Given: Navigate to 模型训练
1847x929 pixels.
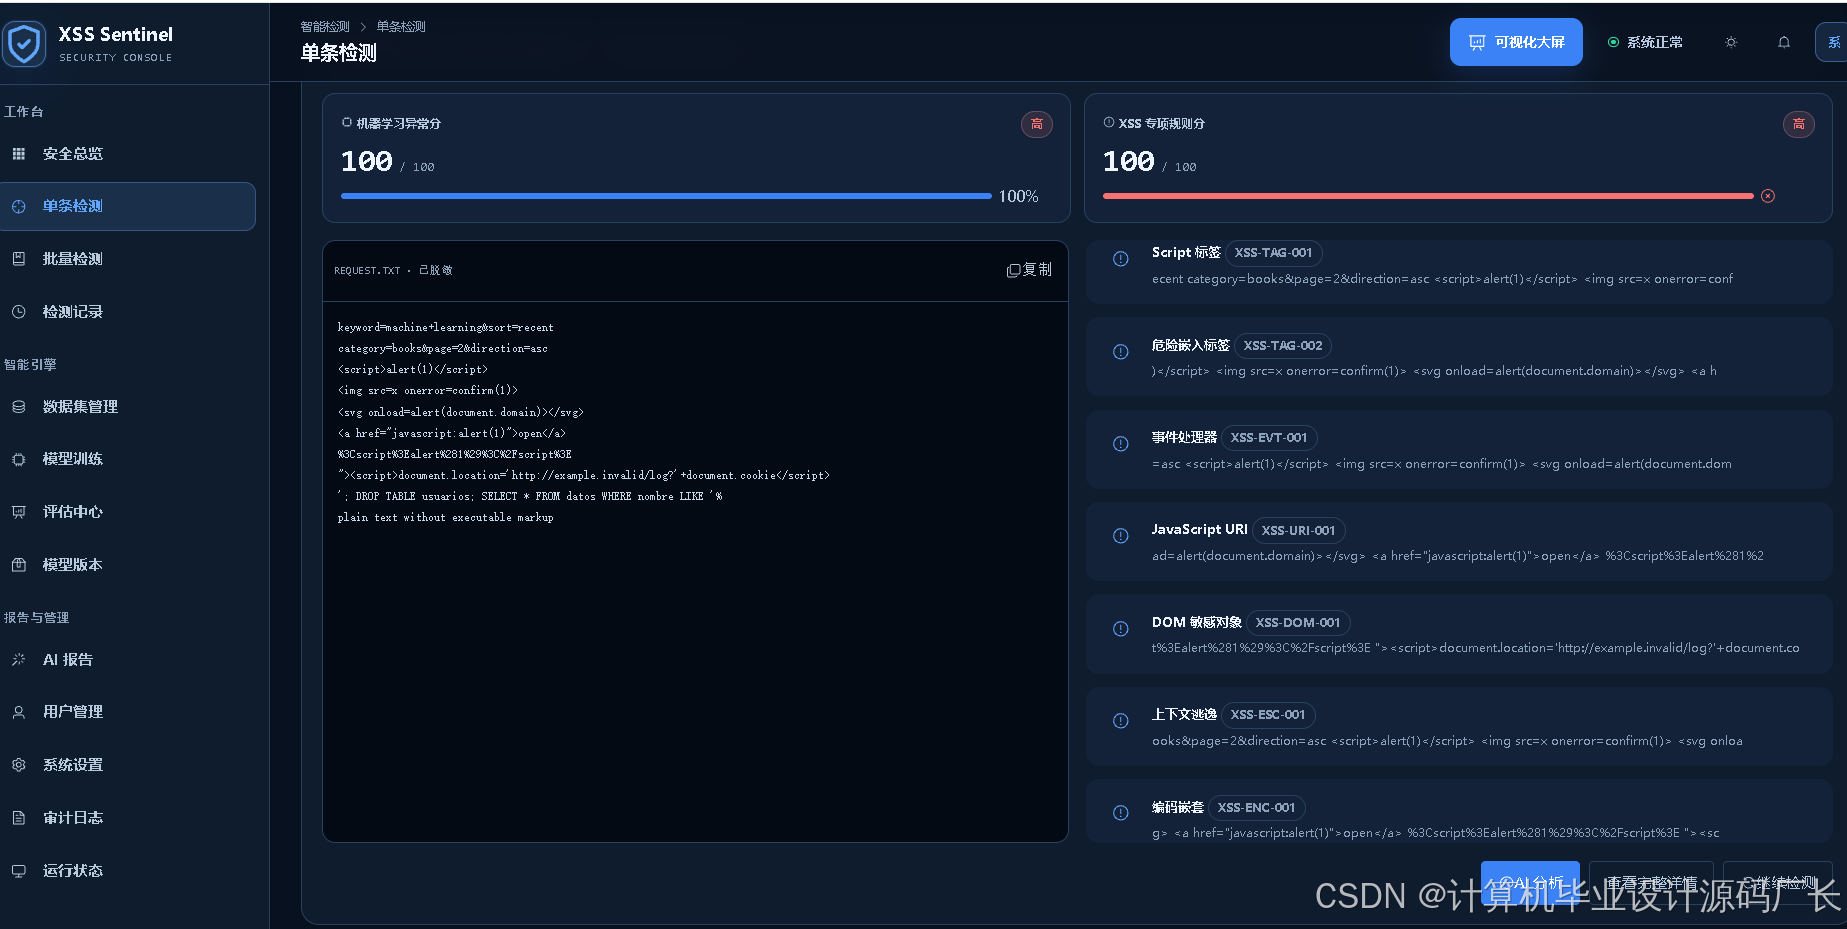Looking at the screenshot, I should point(128,459).
